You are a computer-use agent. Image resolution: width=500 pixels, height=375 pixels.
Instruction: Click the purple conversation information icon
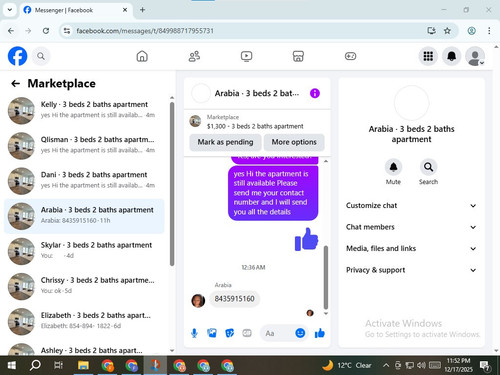[315, 93]
